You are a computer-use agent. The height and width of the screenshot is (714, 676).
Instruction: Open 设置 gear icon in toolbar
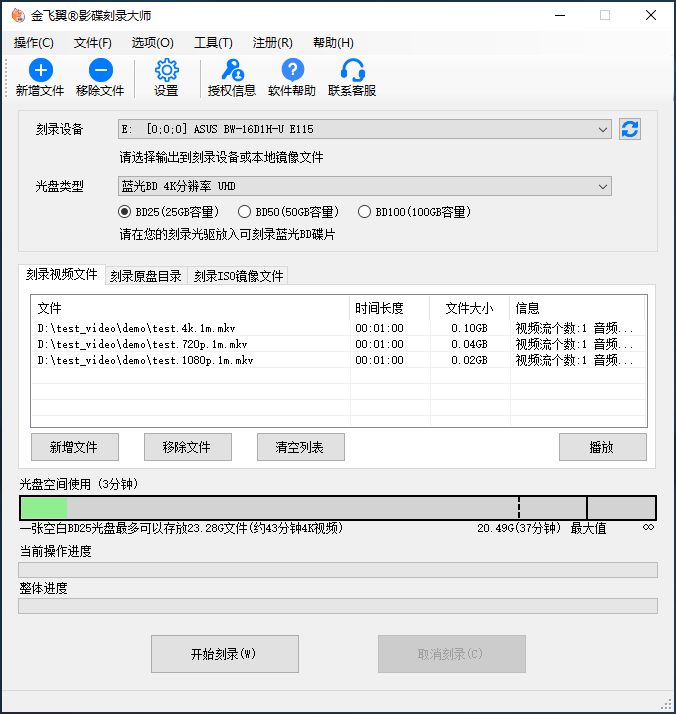pyautogui.click(x=166, y=70)
